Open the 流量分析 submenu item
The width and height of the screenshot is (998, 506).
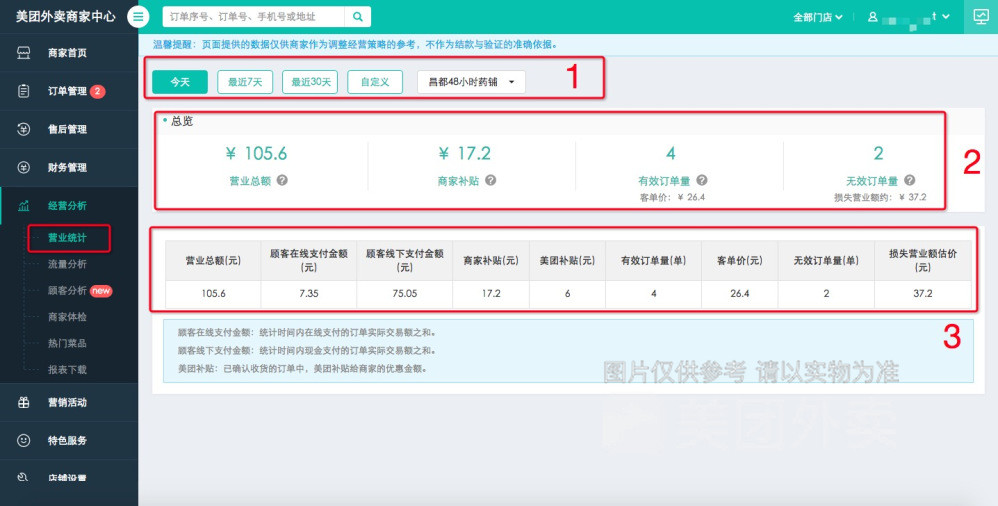click(68, 264)
